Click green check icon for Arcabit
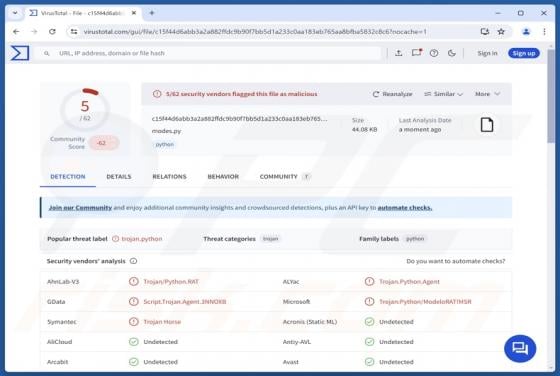The image size is (560, 376). click(134, 362)
